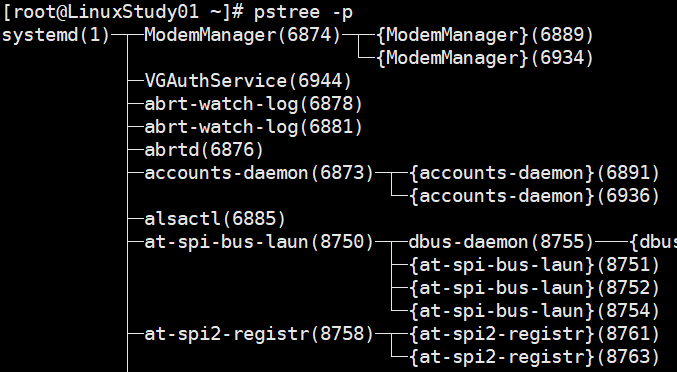Click thread {at-spi2-registr}(8763)
This screenshot has height=372, width=677.
[x=535, y=356]
